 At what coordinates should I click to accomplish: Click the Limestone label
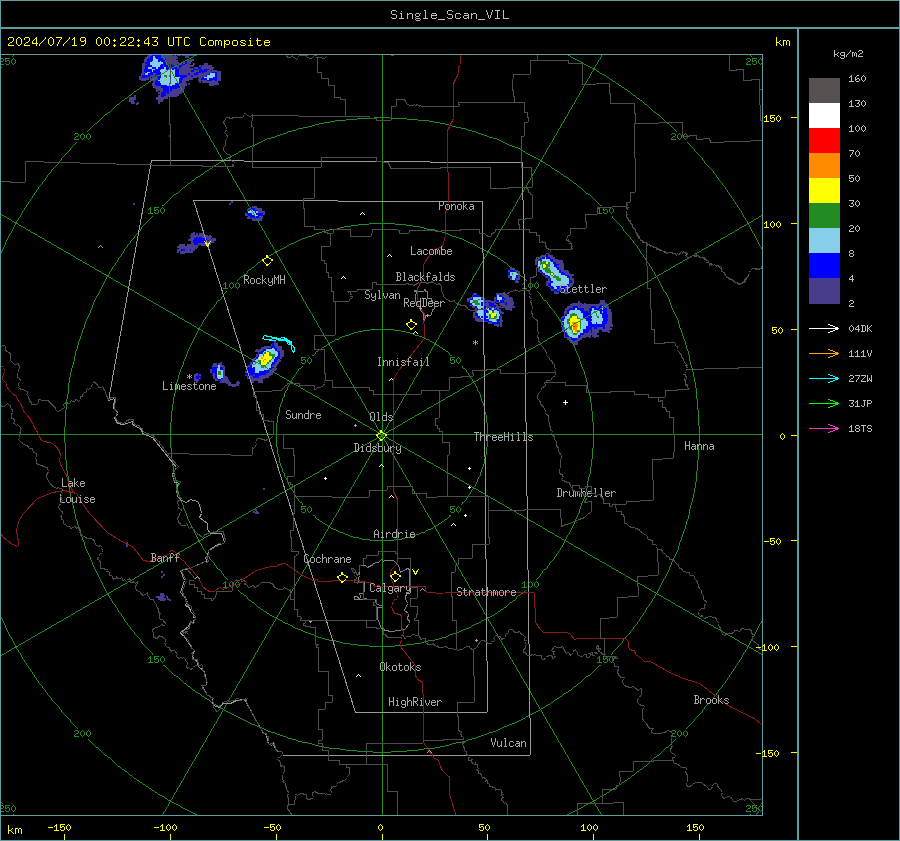[189, 386]
